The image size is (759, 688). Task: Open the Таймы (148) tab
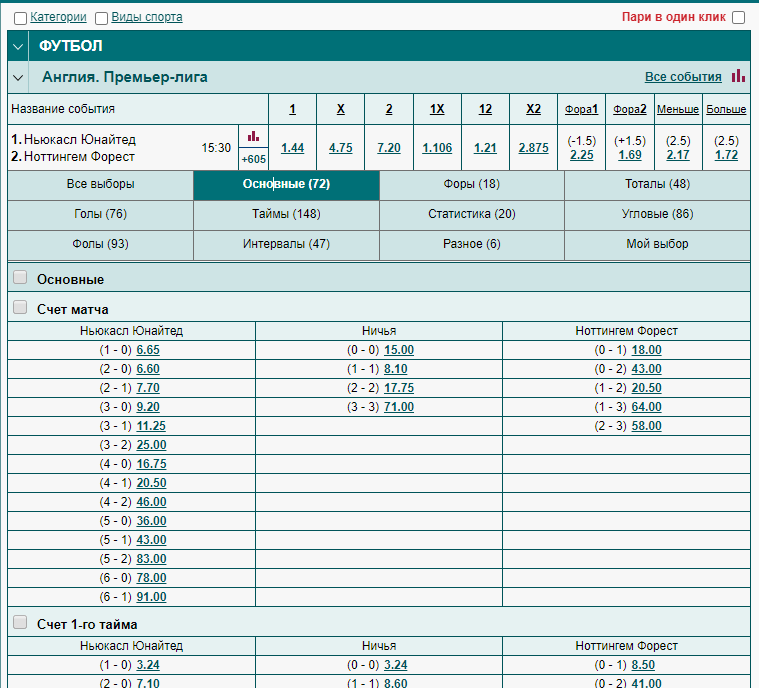click(286, 214)
